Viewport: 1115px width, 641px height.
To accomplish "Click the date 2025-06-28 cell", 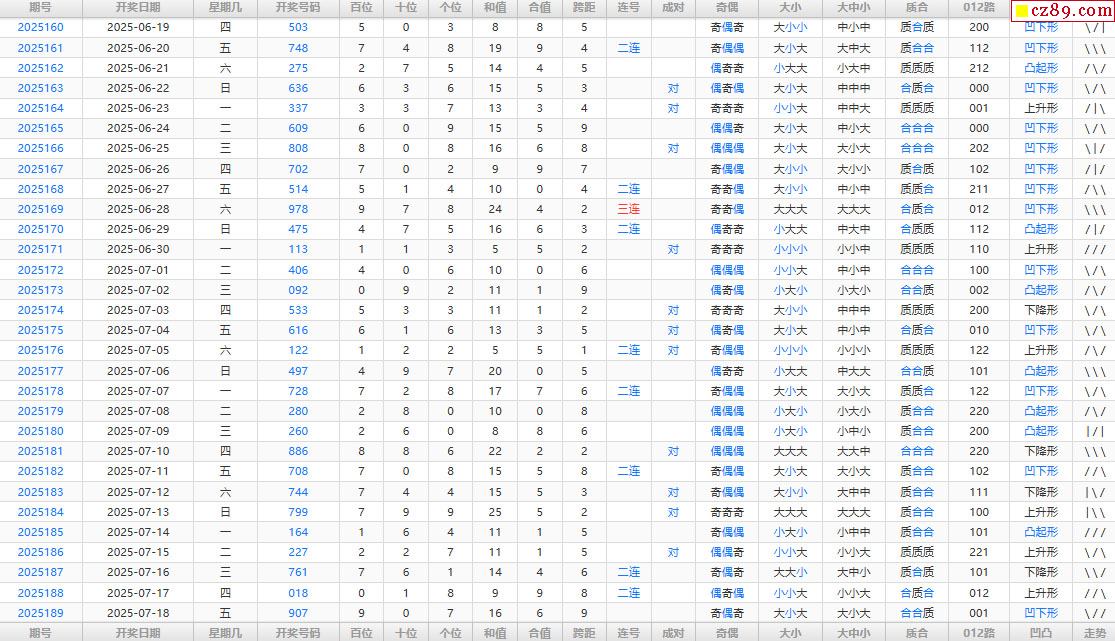I will [x=138, y=209].
